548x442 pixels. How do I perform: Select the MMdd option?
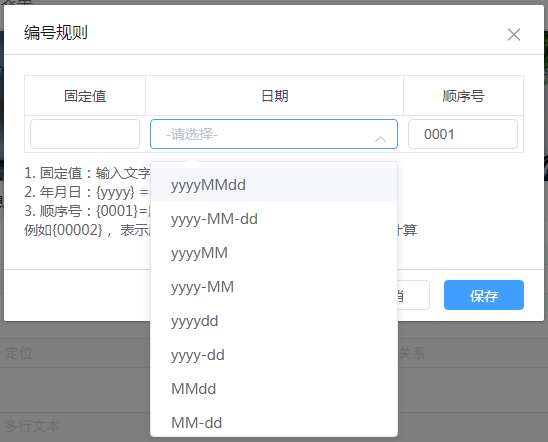[x=274, y=389]
